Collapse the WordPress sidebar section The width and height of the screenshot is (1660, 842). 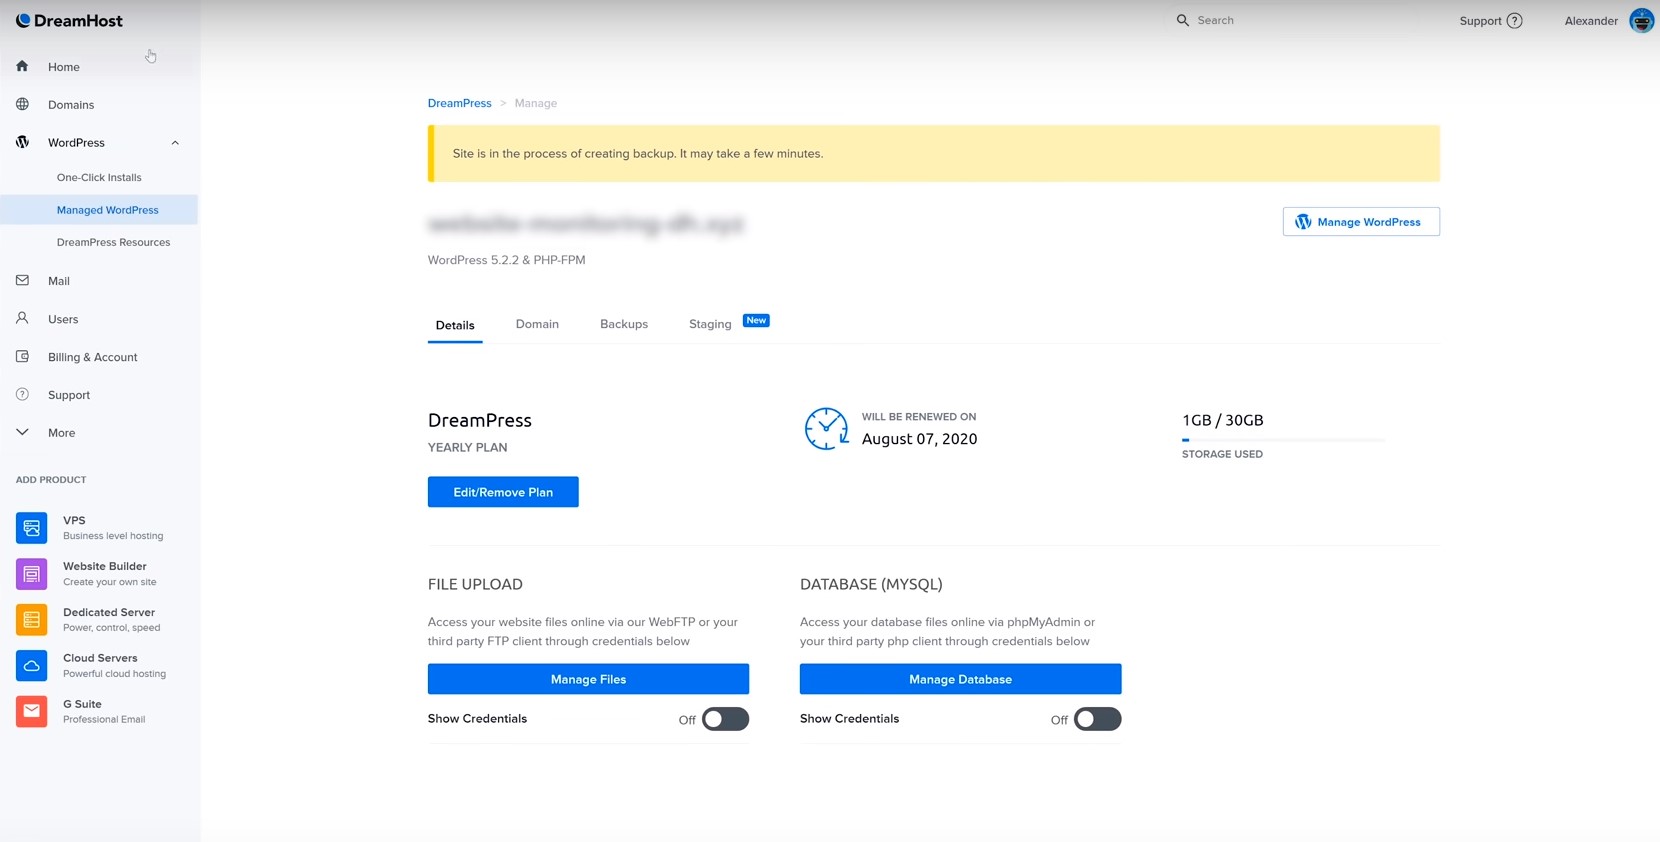point(175,143)
